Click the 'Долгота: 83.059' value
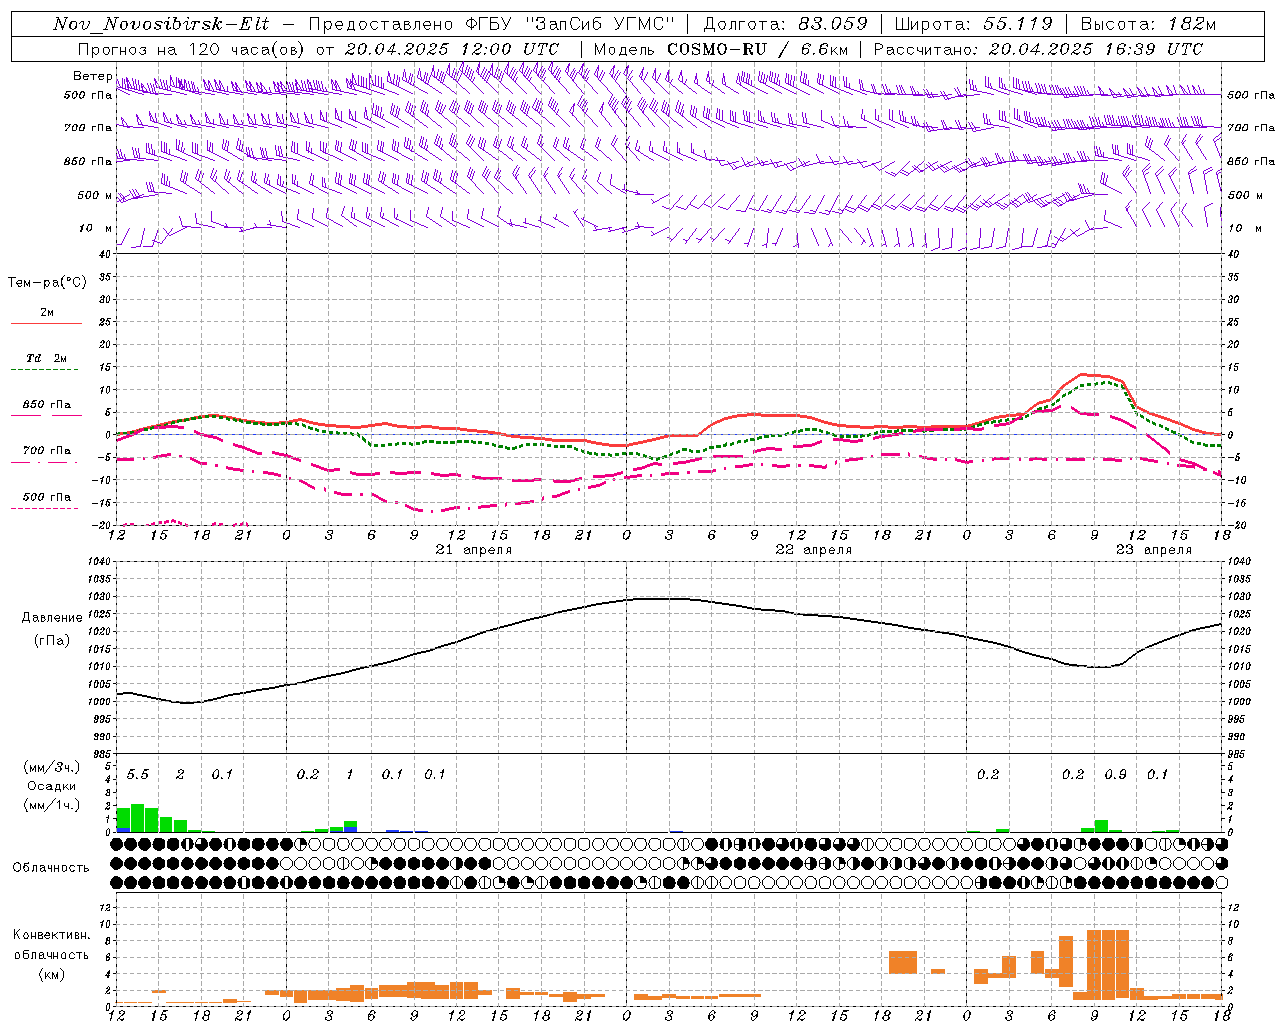1280x1024 pixels. coord(786,24)
